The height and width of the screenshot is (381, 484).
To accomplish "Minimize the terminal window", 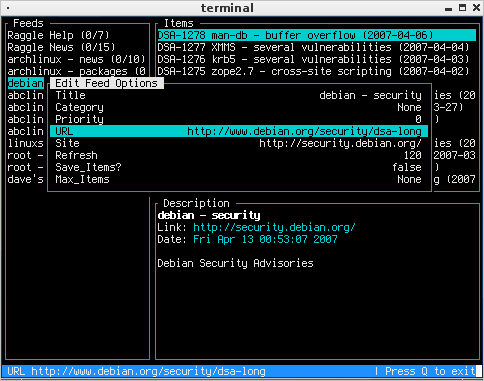I will pyautogui.click(x=449, y=9).
